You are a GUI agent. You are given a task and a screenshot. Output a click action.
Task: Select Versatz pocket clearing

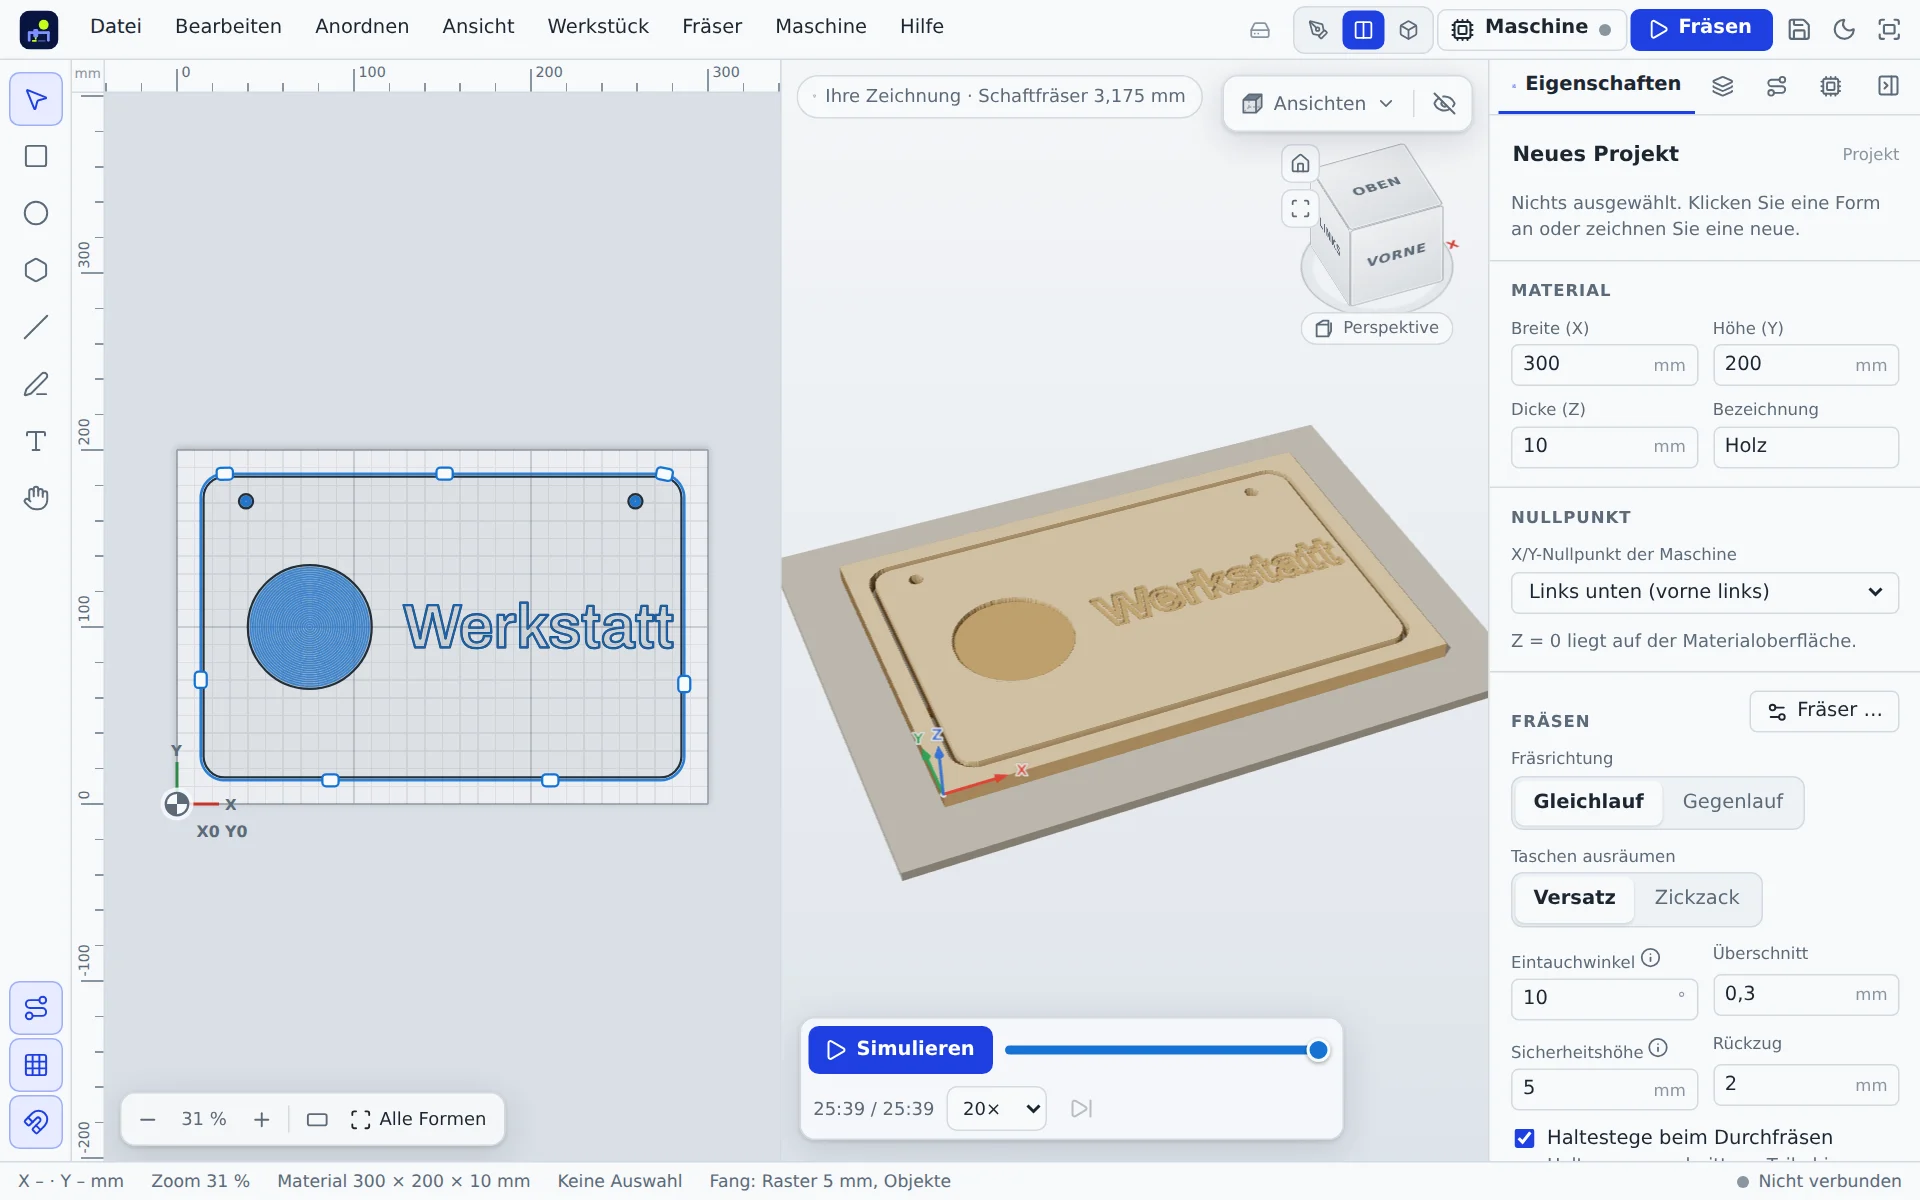tap(1574, 898)
